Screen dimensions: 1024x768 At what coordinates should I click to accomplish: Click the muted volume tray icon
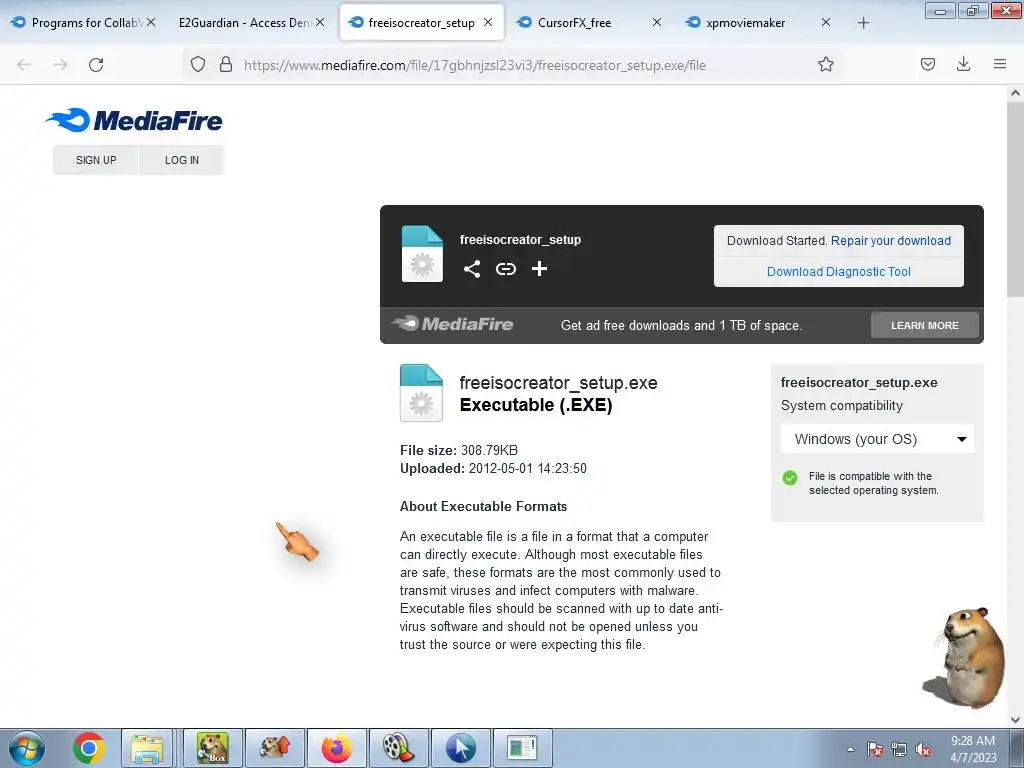[x=922, y=749]
